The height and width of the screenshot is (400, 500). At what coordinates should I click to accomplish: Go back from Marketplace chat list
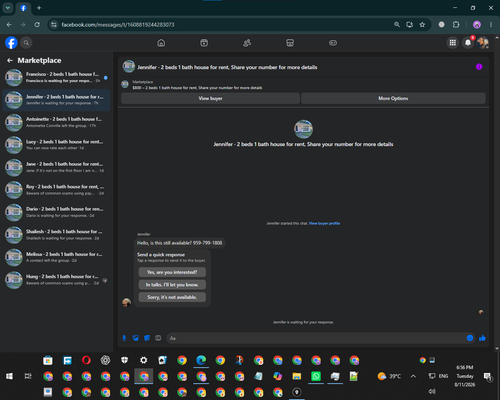click(x=10, y=60)
